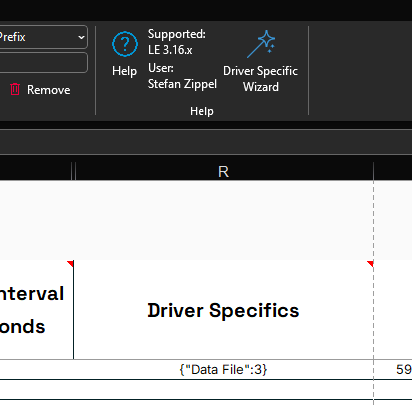Image resolution: width=412 pixels, height=408 pixels.
Task: Click the Supported LE 3.16.x text
Action: 177,42
